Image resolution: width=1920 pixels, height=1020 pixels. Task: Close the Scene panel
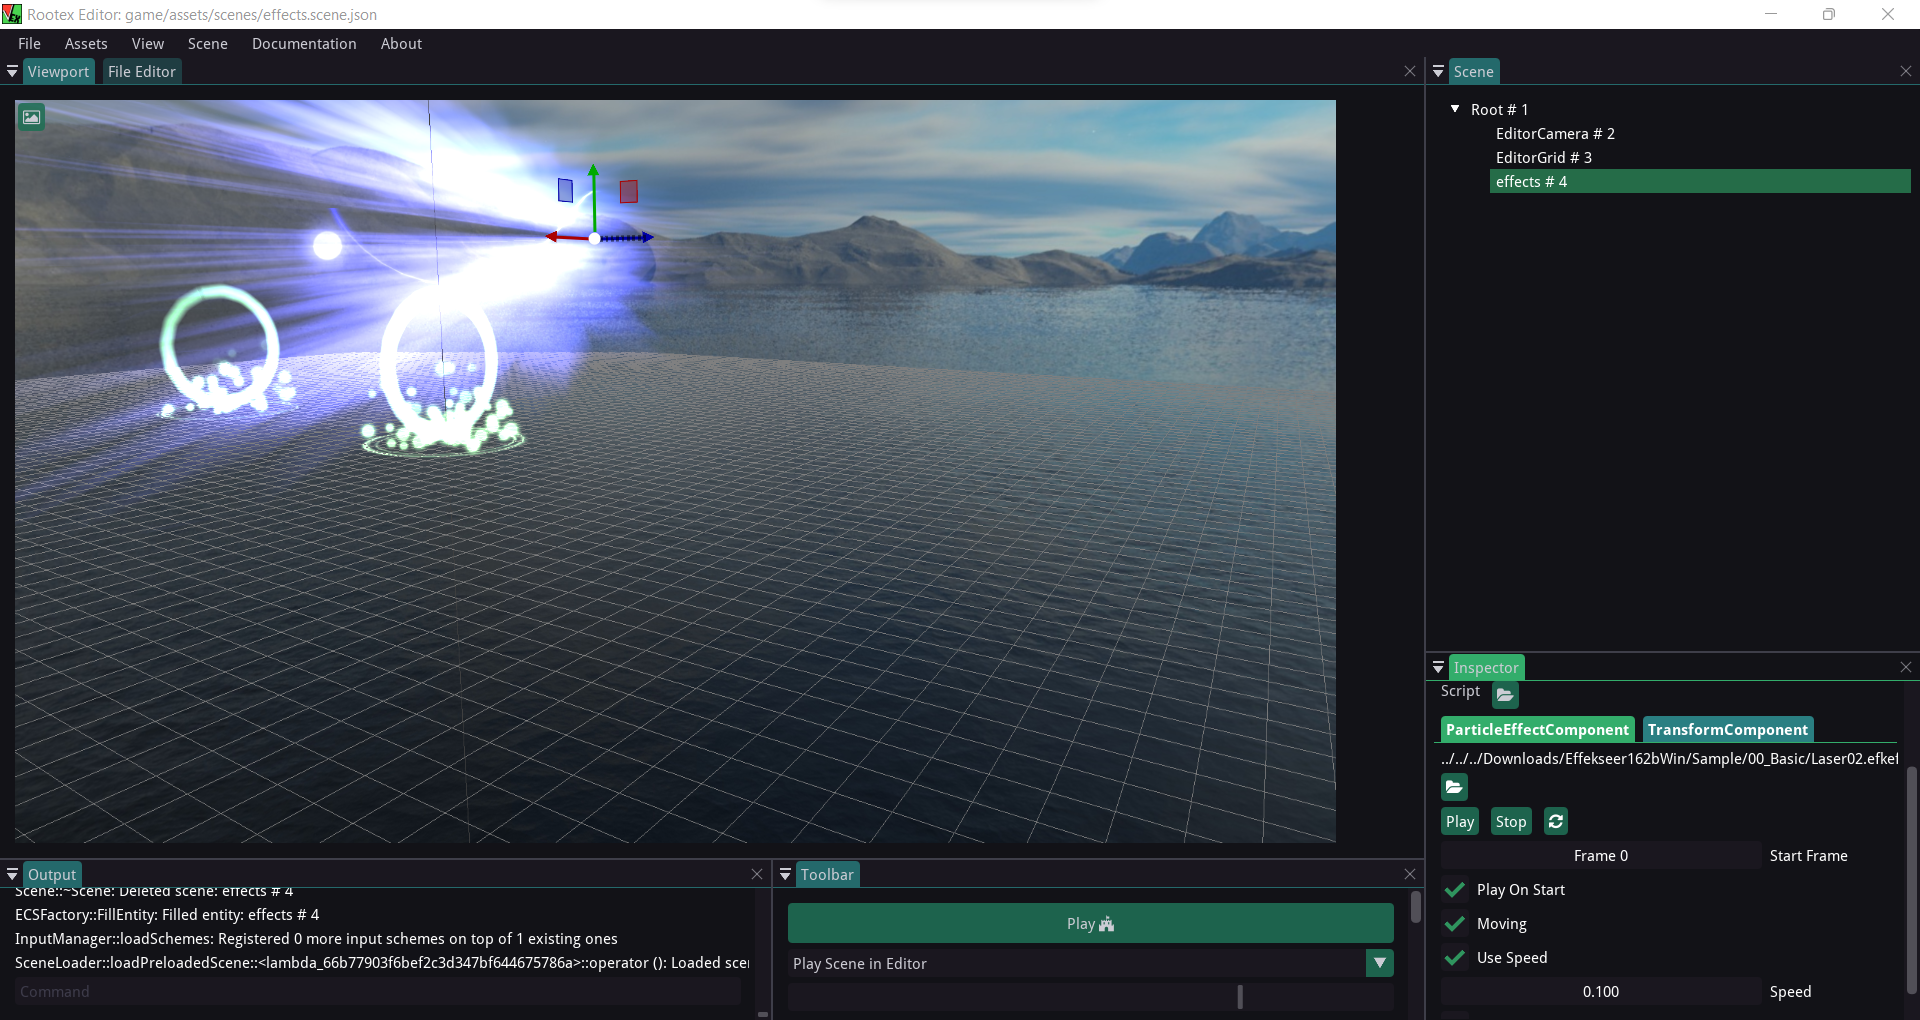coord(1906,71)
